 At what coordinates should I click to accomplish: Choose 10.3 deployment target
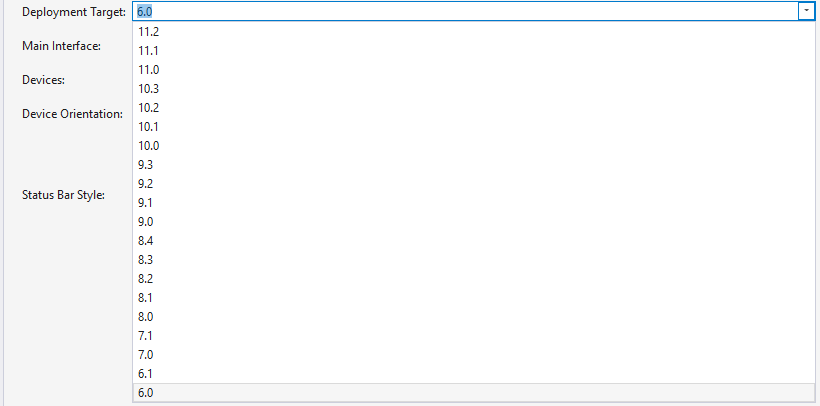[149, 89]
